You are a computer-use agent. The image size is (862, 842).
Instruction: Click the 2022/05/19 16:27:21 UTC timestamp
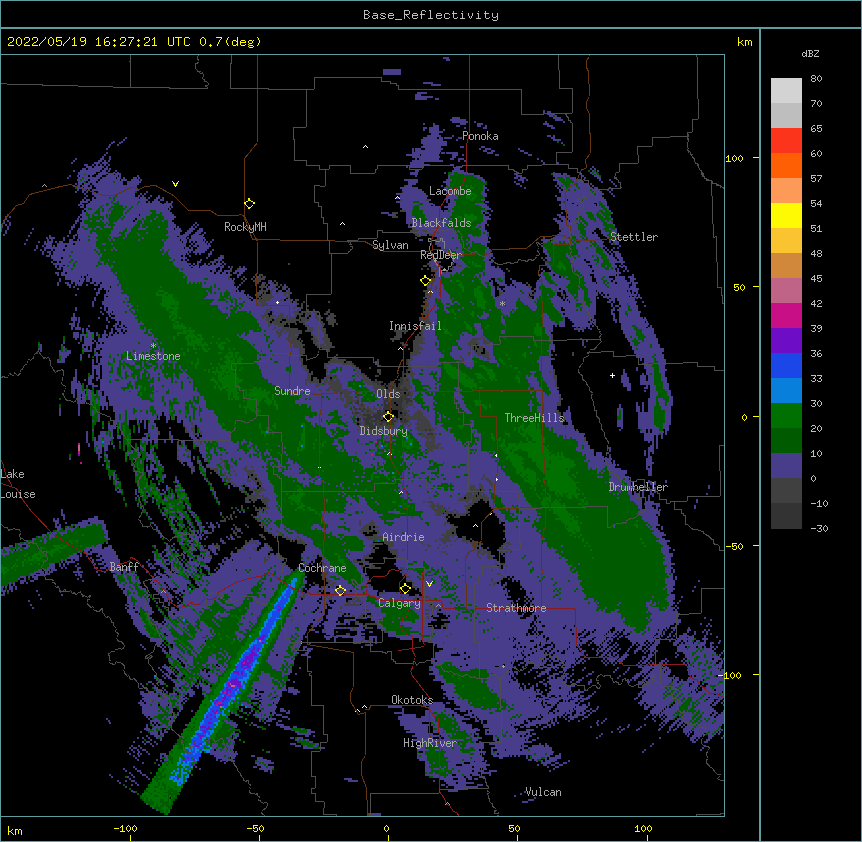98,42
